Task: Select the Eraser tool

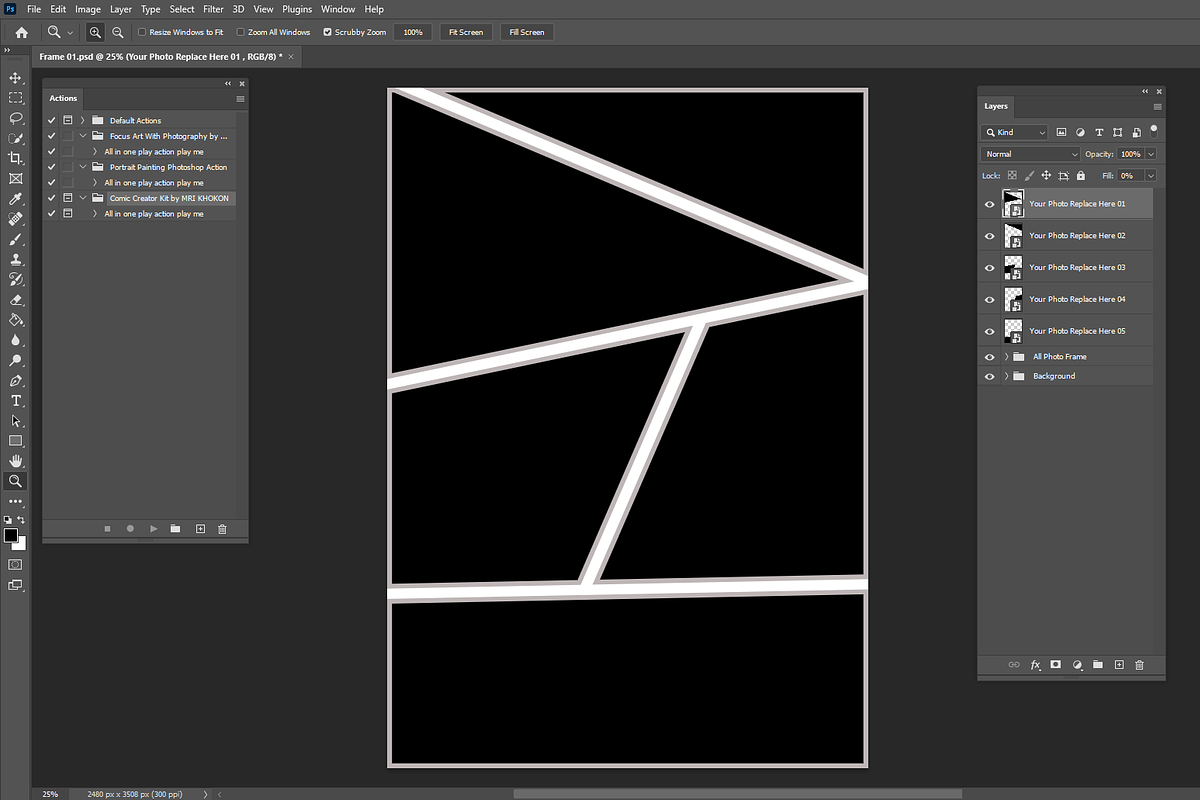Action: (x=15, y=300)
